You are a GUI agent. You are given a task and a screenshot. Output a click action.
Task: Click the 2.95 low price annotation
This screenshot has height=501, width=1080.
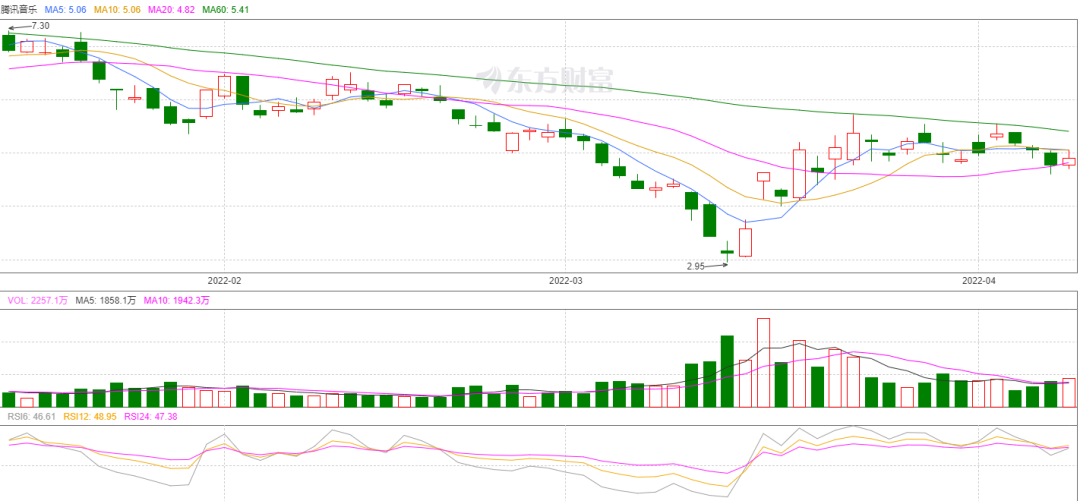pos(696,266)
